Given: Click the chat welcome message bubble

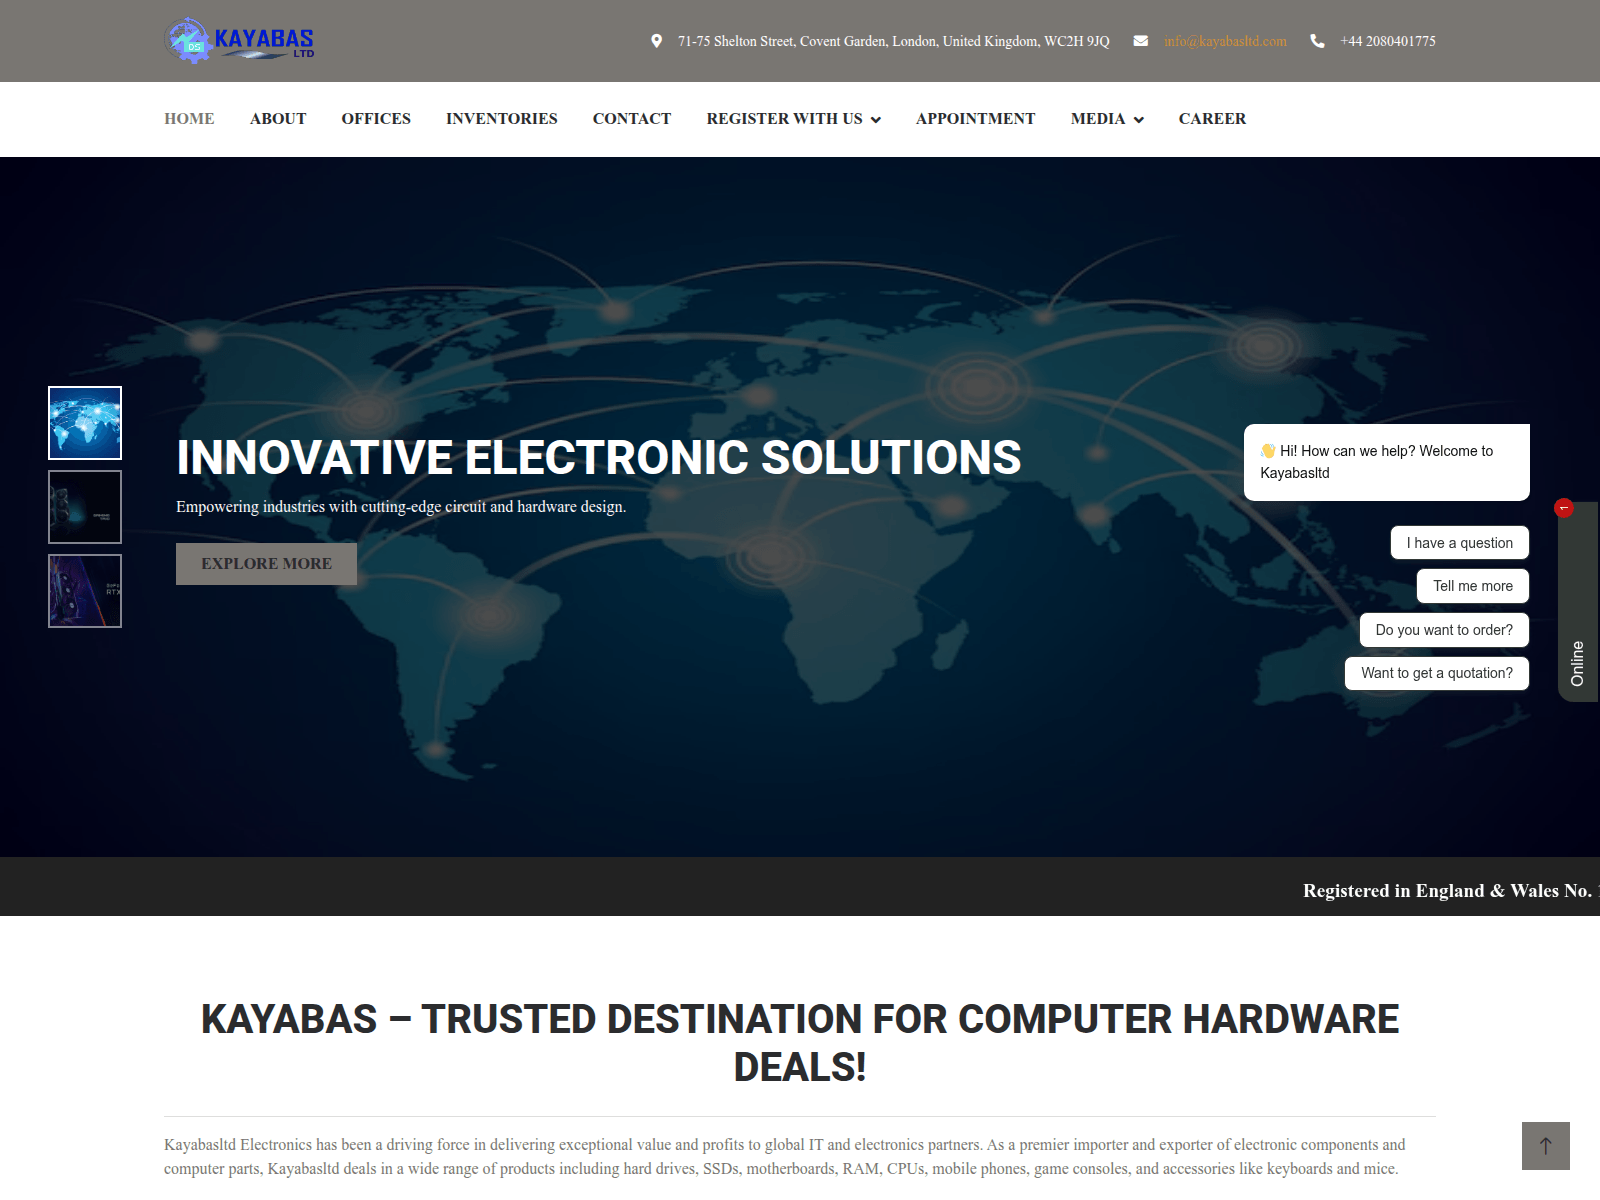Looking at the screenshot, I should pyautogui.click(x=1387, y=462).
